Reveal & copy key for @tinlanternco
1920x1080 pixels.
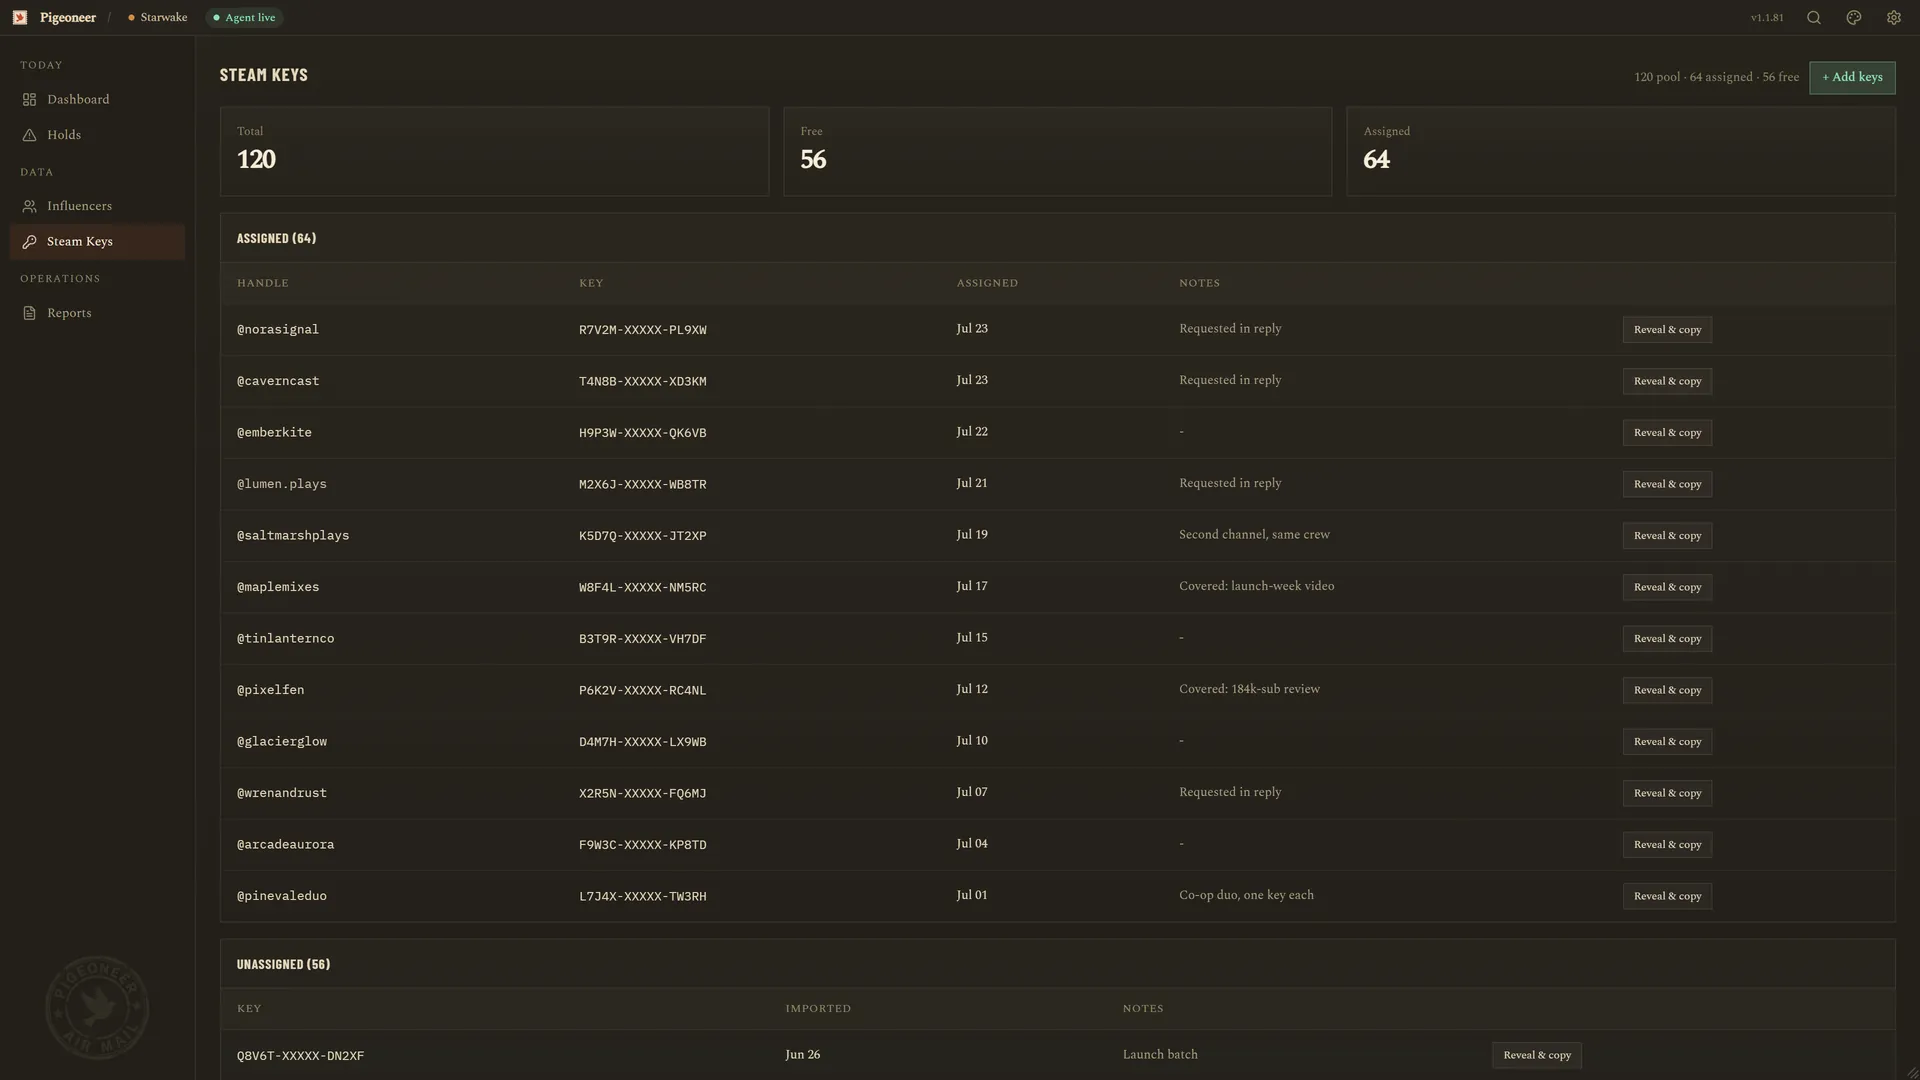click(x=1667, y=639)
